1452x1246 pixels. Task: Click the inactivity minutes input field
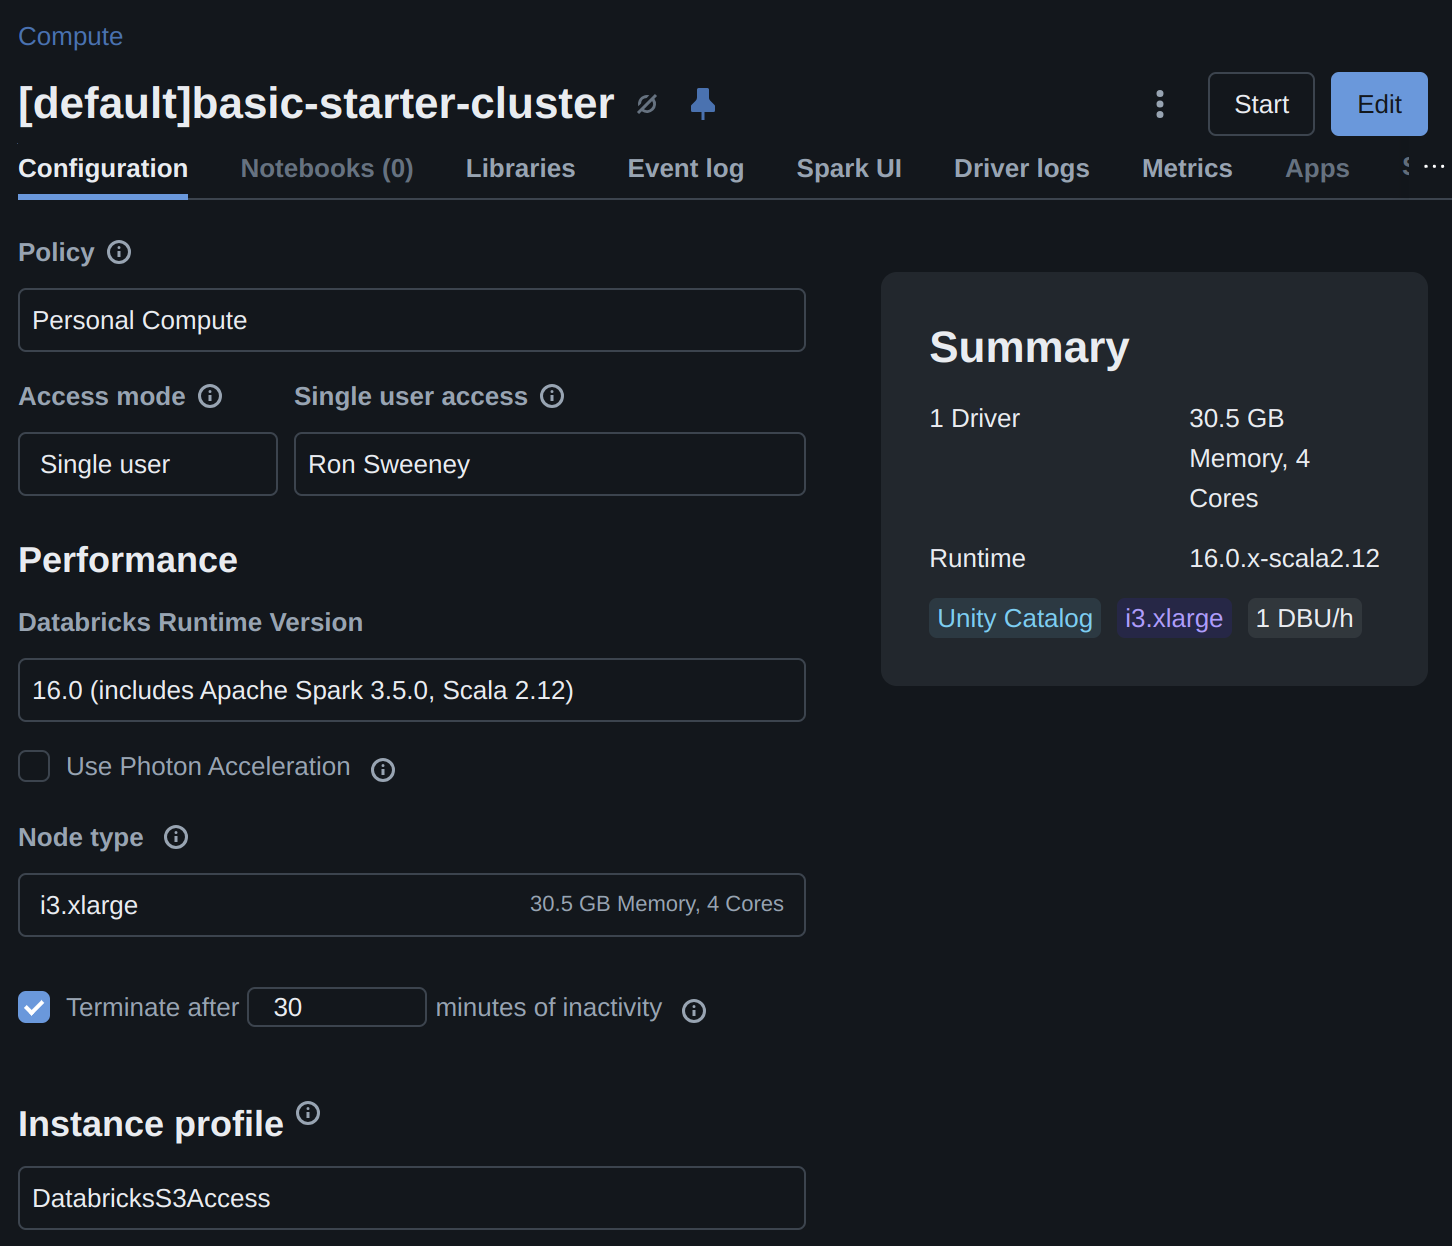(337, 1007)
